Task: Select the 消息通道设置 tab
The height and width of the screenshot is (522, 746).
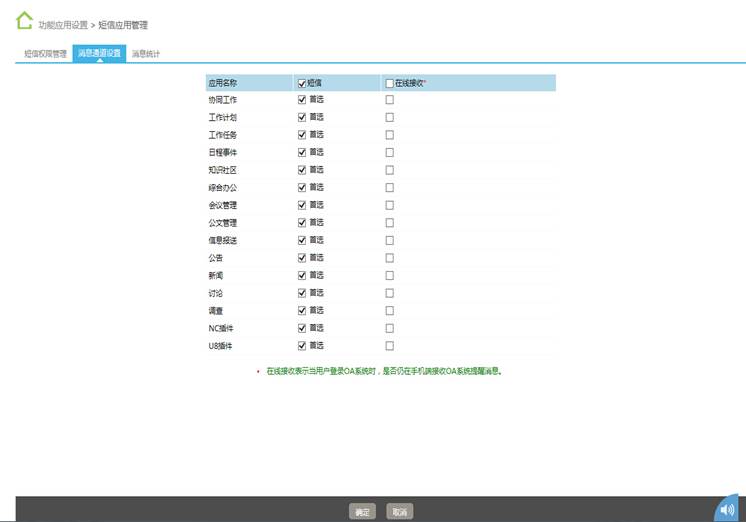Action: pos(98,54)
